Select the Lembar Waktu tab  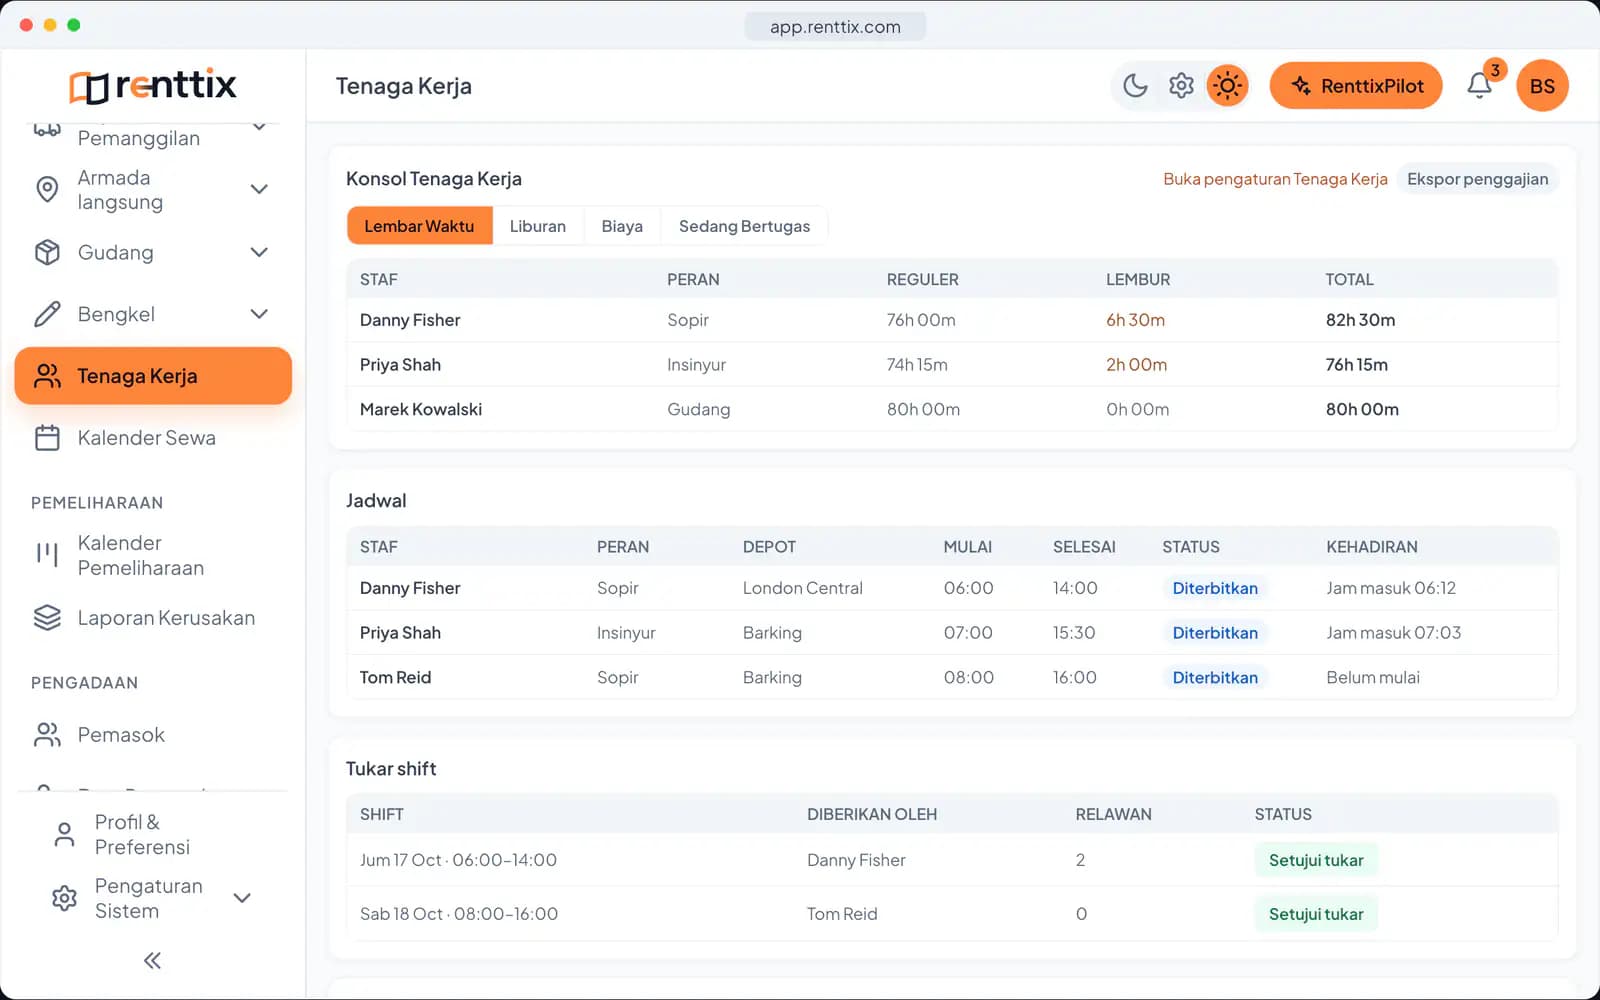[419, 226]
